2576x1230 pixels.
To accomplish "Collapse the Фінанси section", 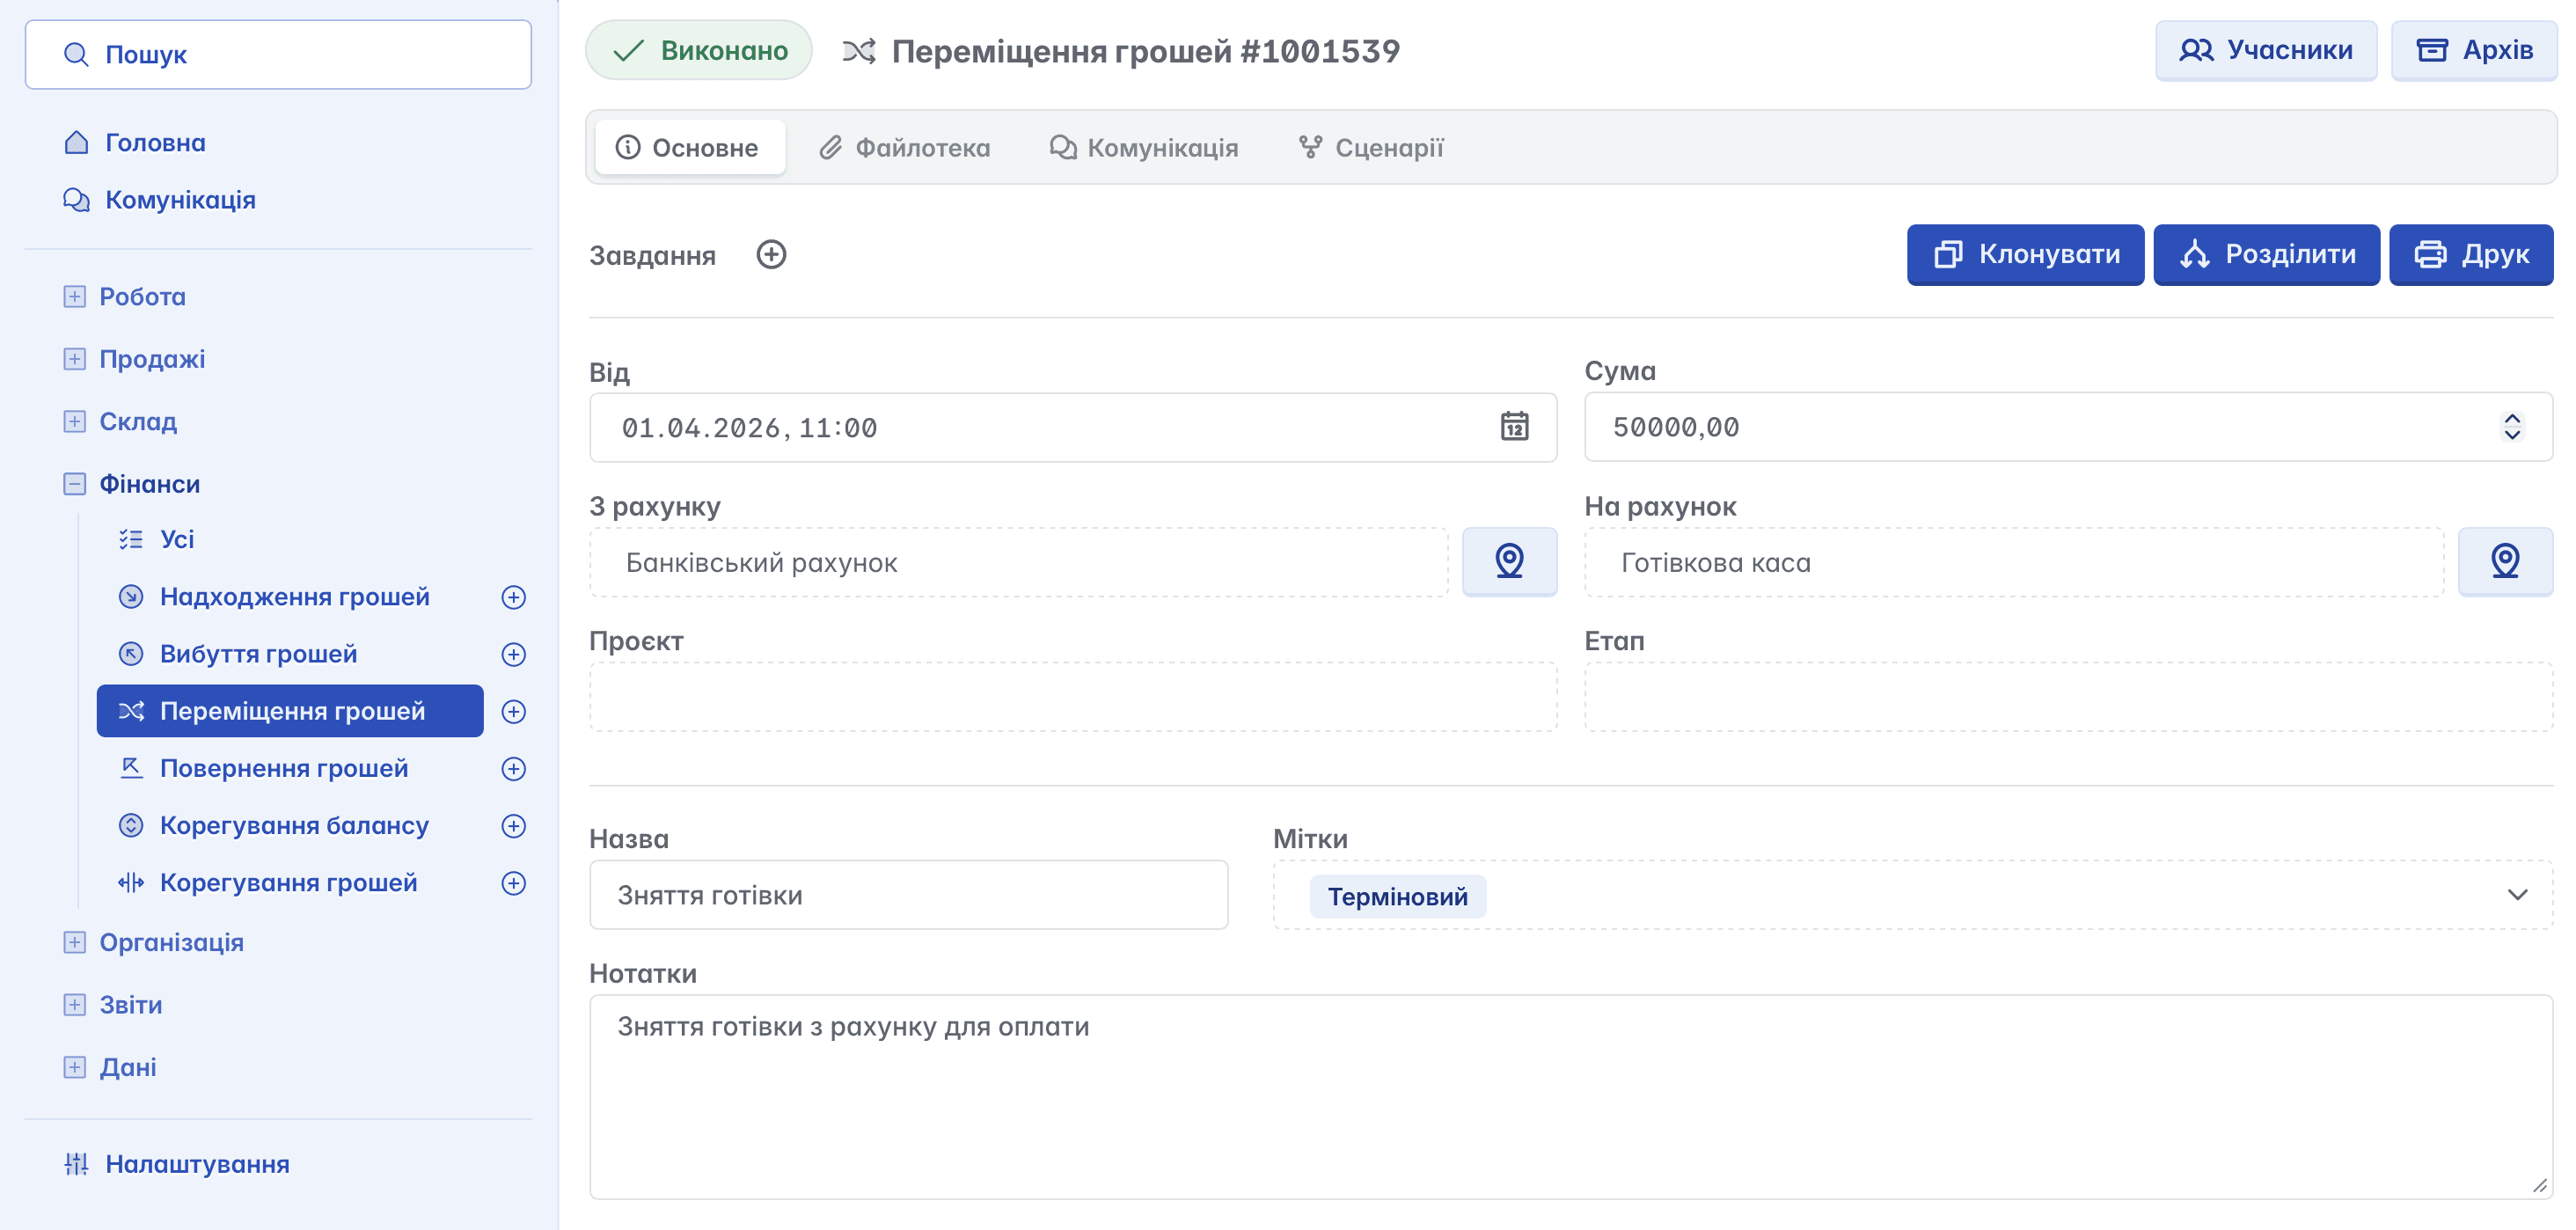I will pos(75,484).
